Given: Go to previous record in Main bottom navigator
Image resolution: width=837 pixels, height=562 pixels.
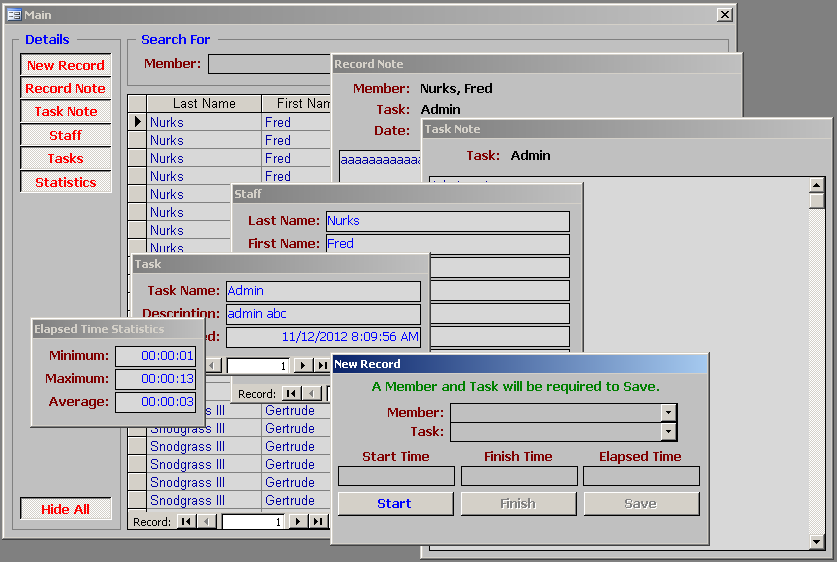Looking at the screenshot, I should (207, 521).
